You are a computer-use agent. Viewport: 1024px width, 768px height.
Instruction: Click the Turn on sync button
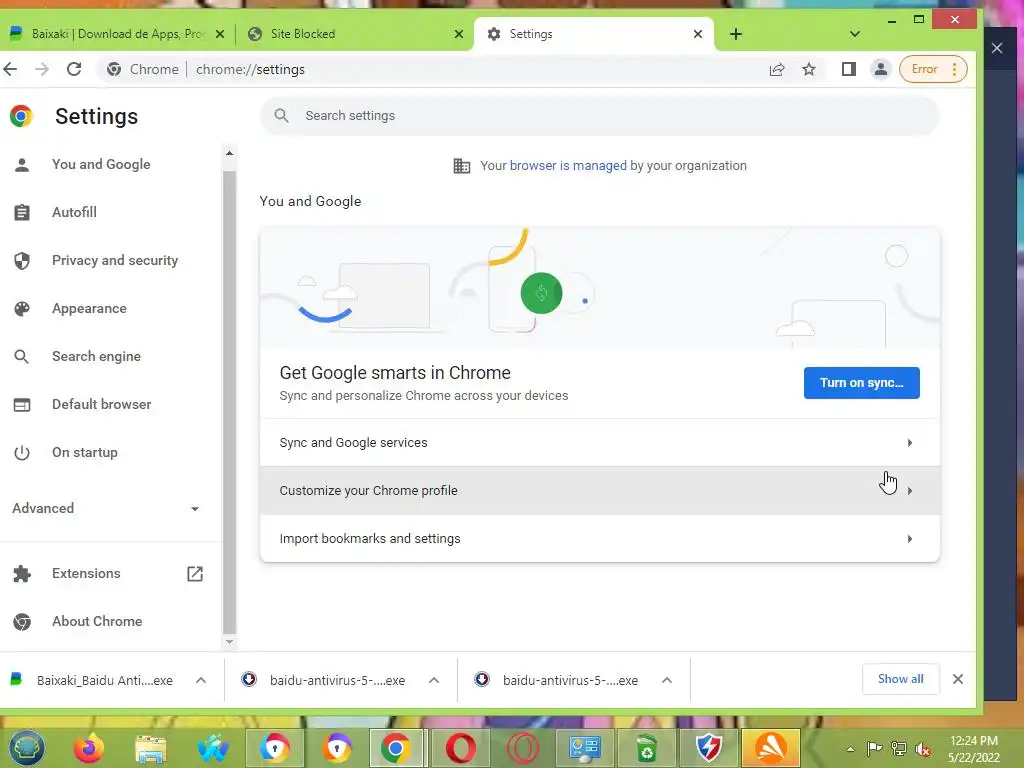861,383
